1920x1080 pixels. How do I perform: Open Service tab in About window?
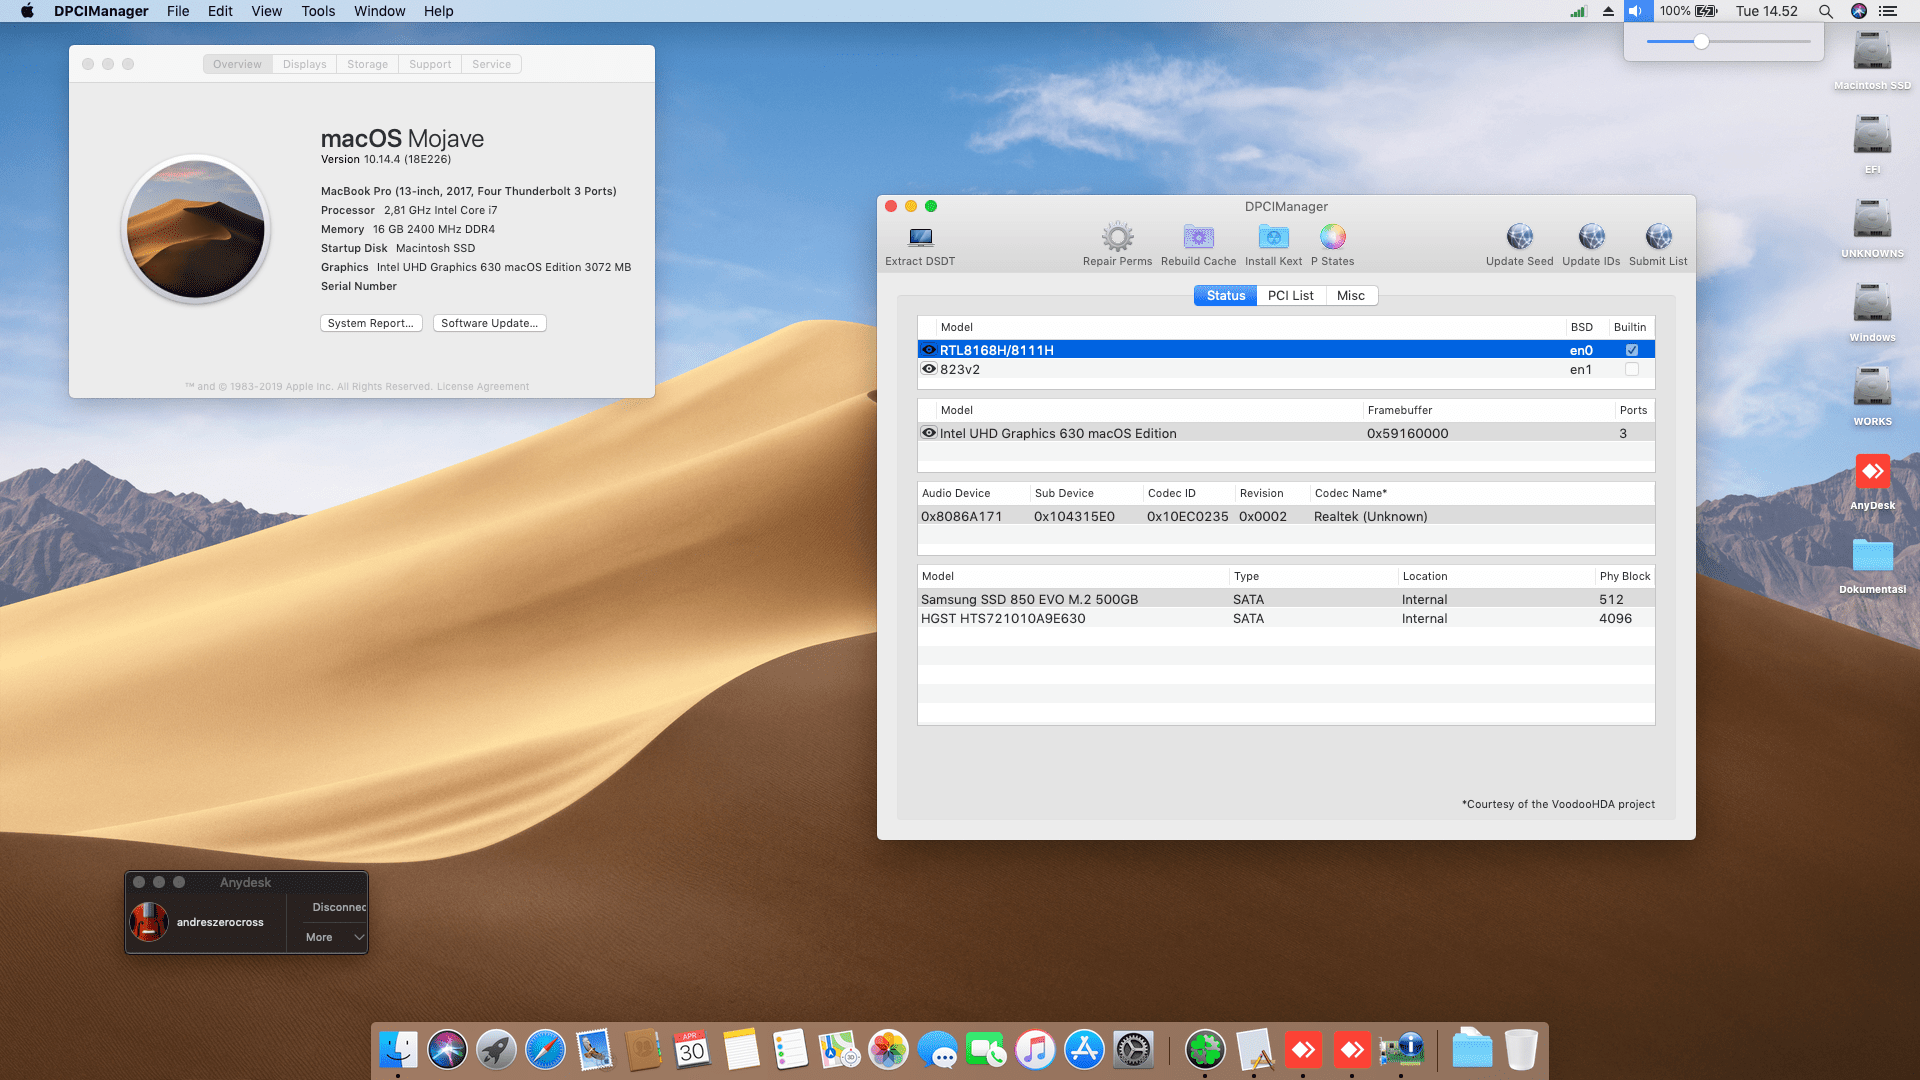pyautogui.click(x=491, y=64)
